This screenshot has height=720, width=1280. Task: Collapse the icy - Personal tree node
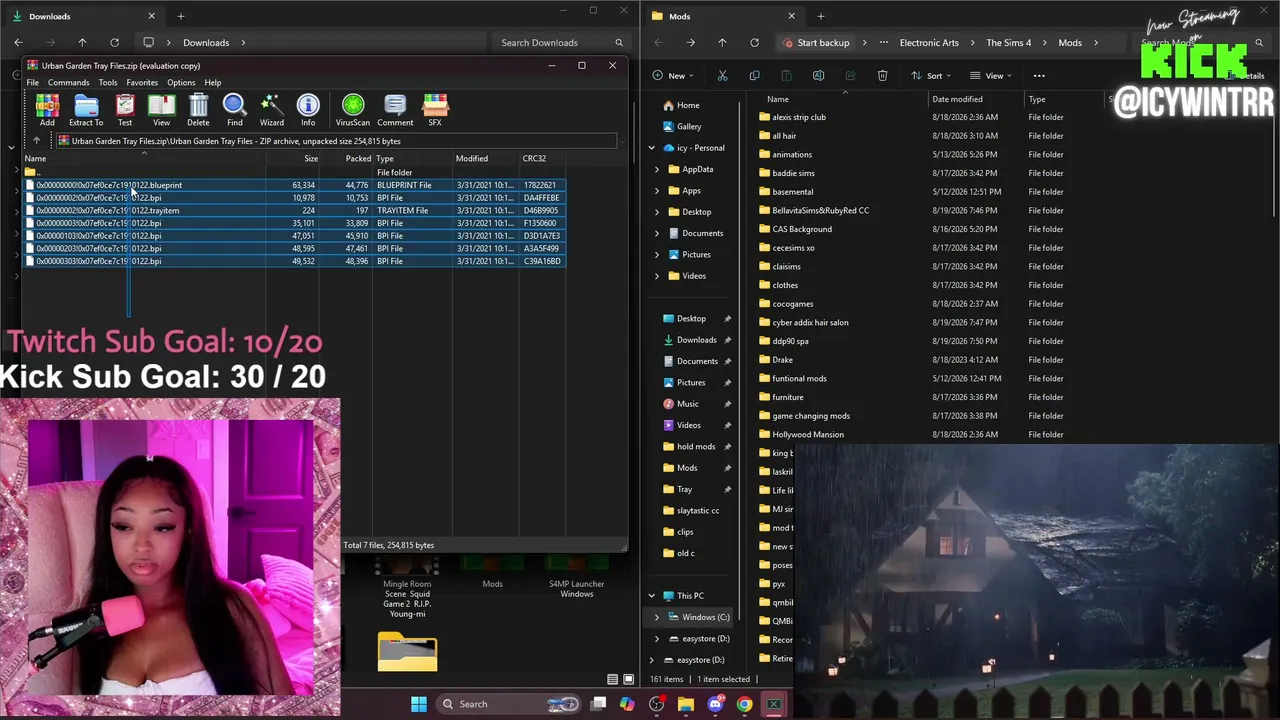(652, 148)
